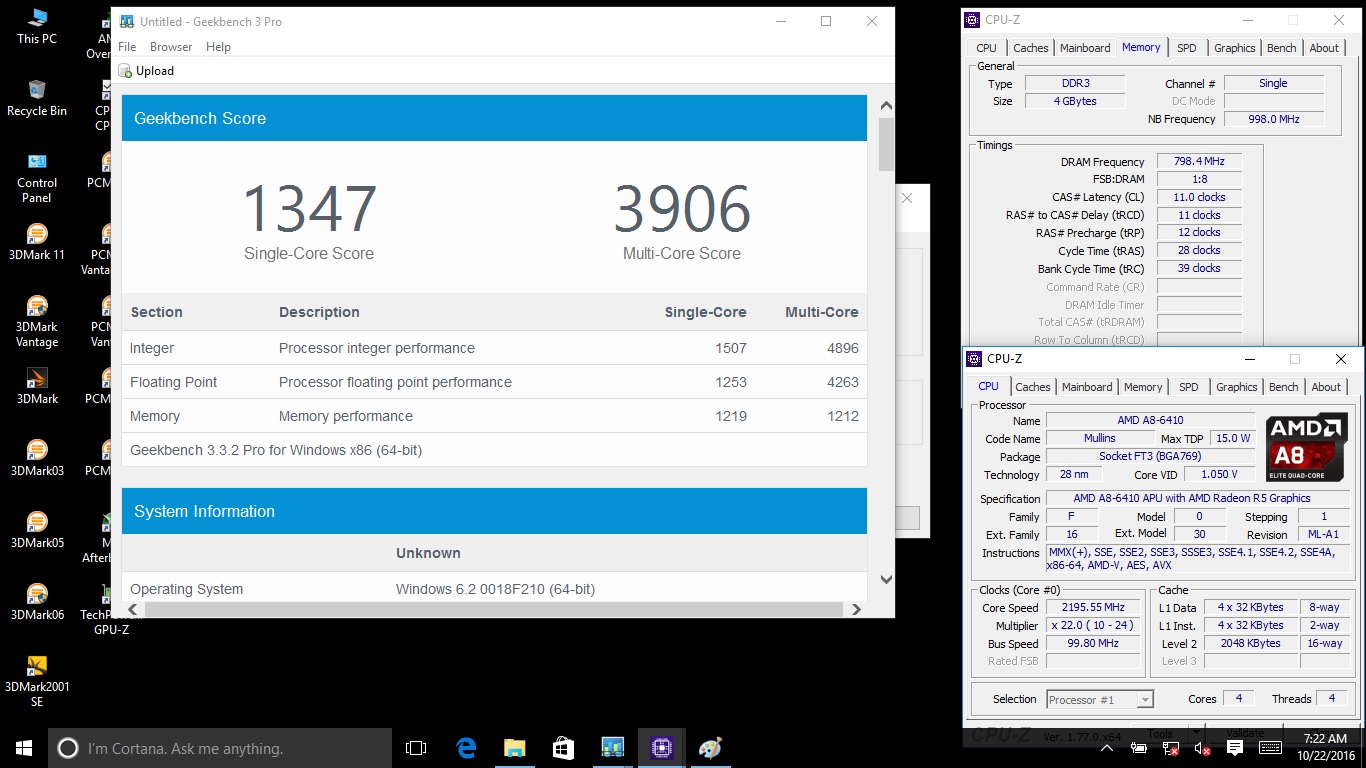Image resolution: width=1366 pixels, height=768 pixels.
Task: Click the Operating System row in Geekbench
Action: pyautogui.click(x=494, y=589)
